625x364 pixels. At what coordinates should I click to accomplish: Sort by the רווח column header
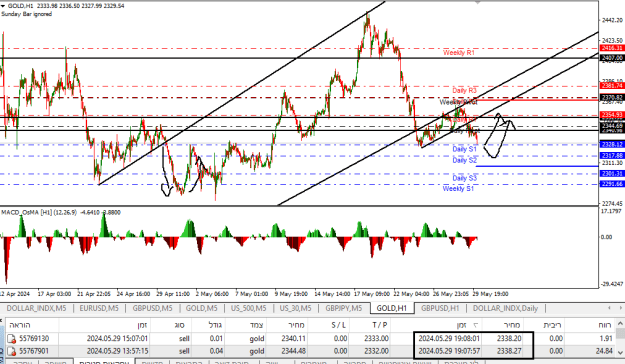pyautogui.click(x=605, y=325)
